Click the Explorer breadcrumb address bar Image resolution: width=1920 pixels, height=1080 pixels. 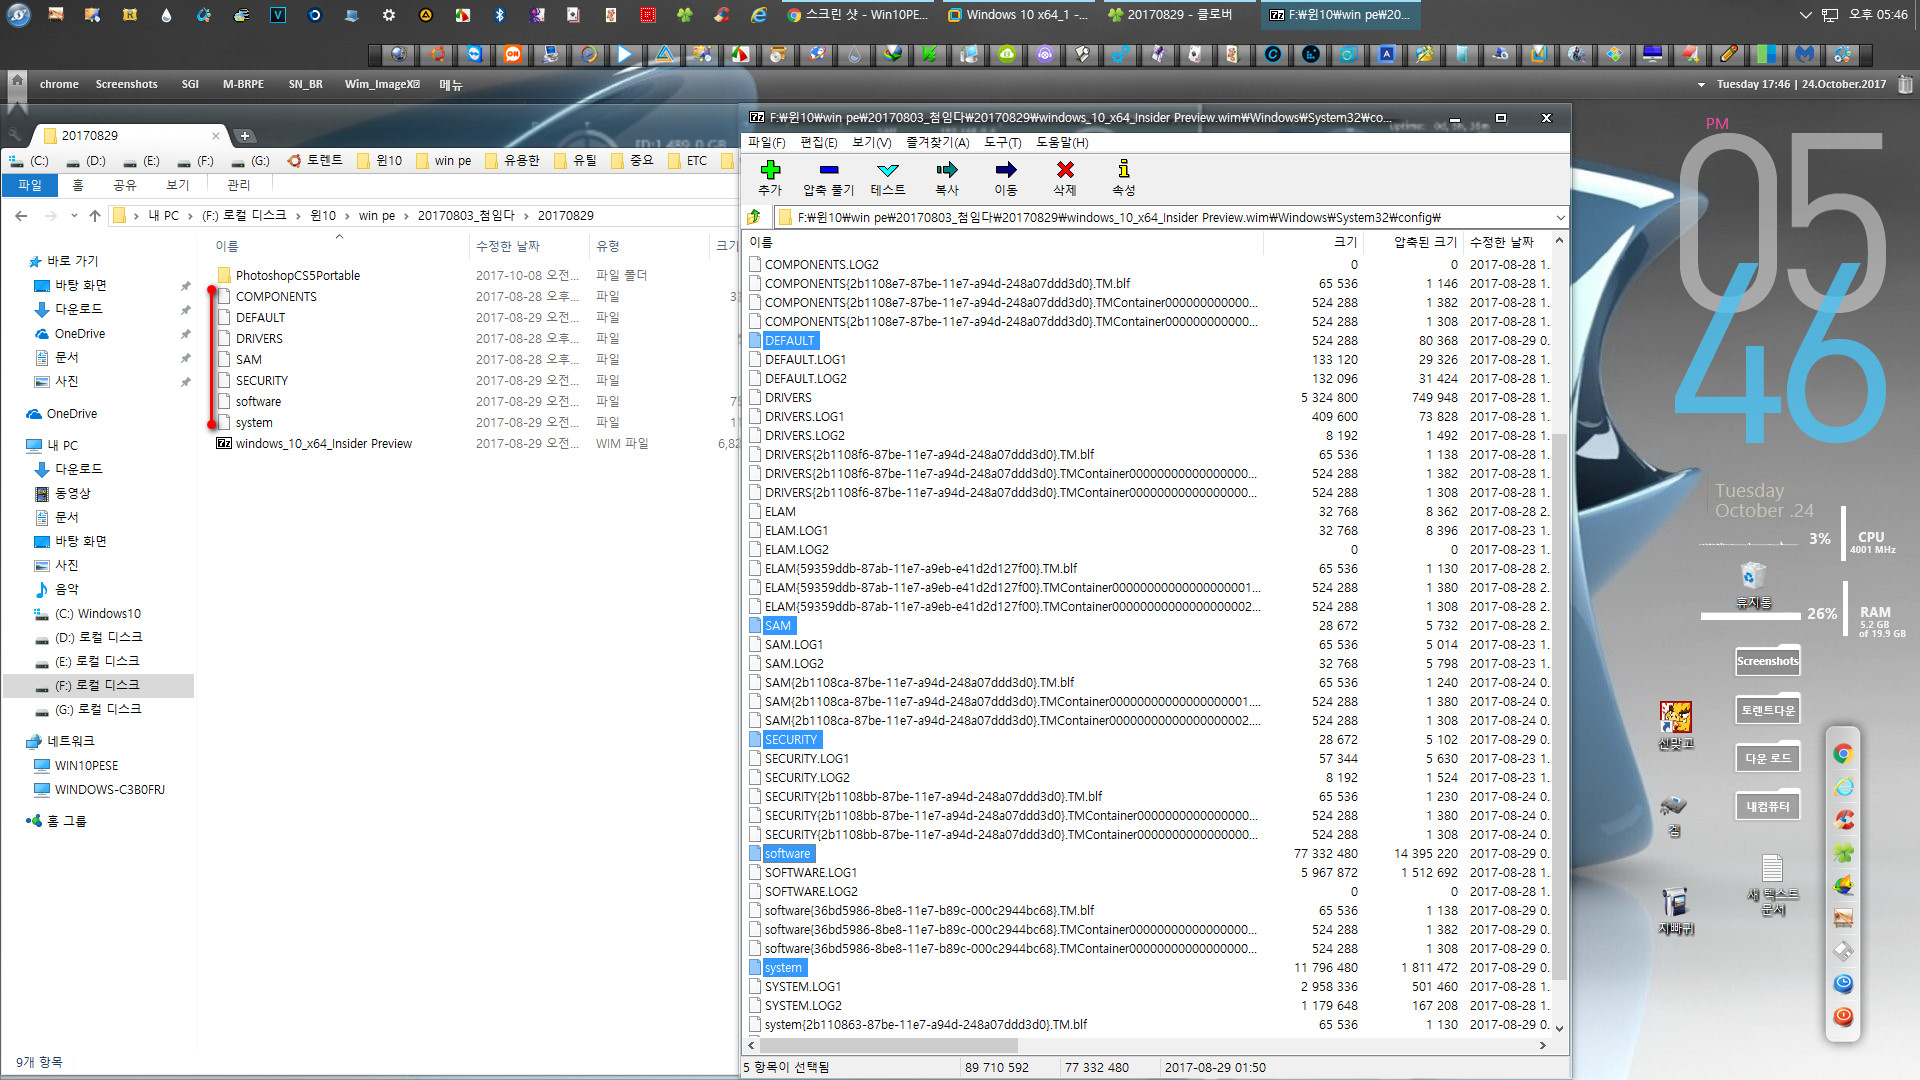click(425, 215)
